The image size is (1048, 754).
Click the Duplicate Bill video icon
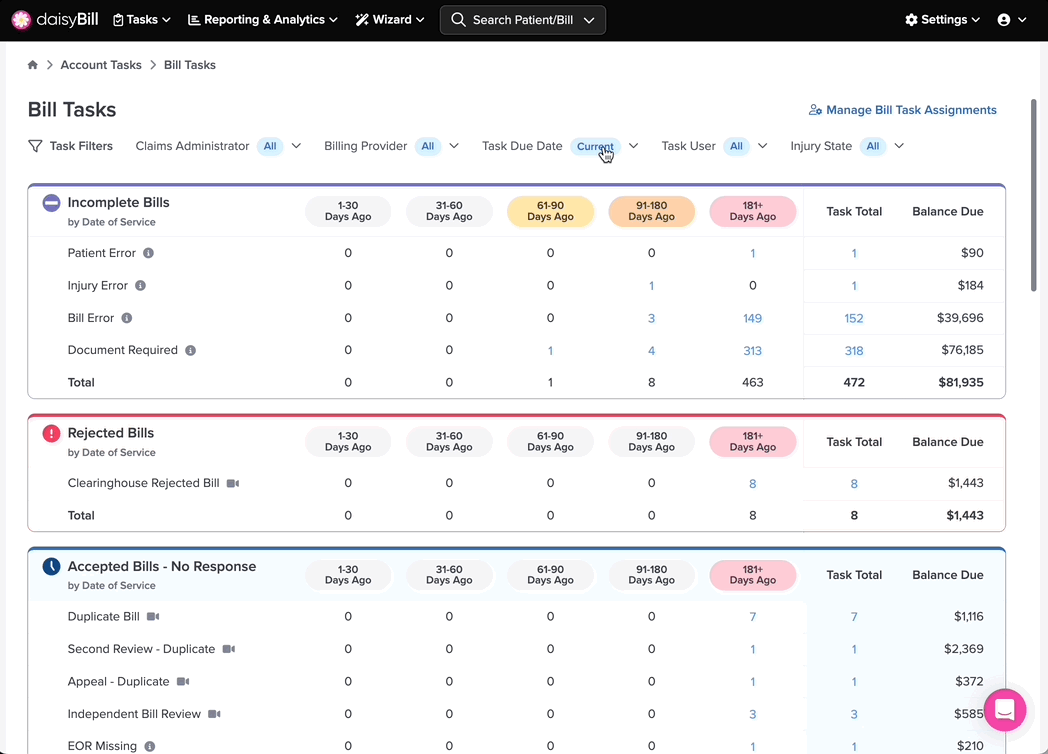(x=153, y=616)
